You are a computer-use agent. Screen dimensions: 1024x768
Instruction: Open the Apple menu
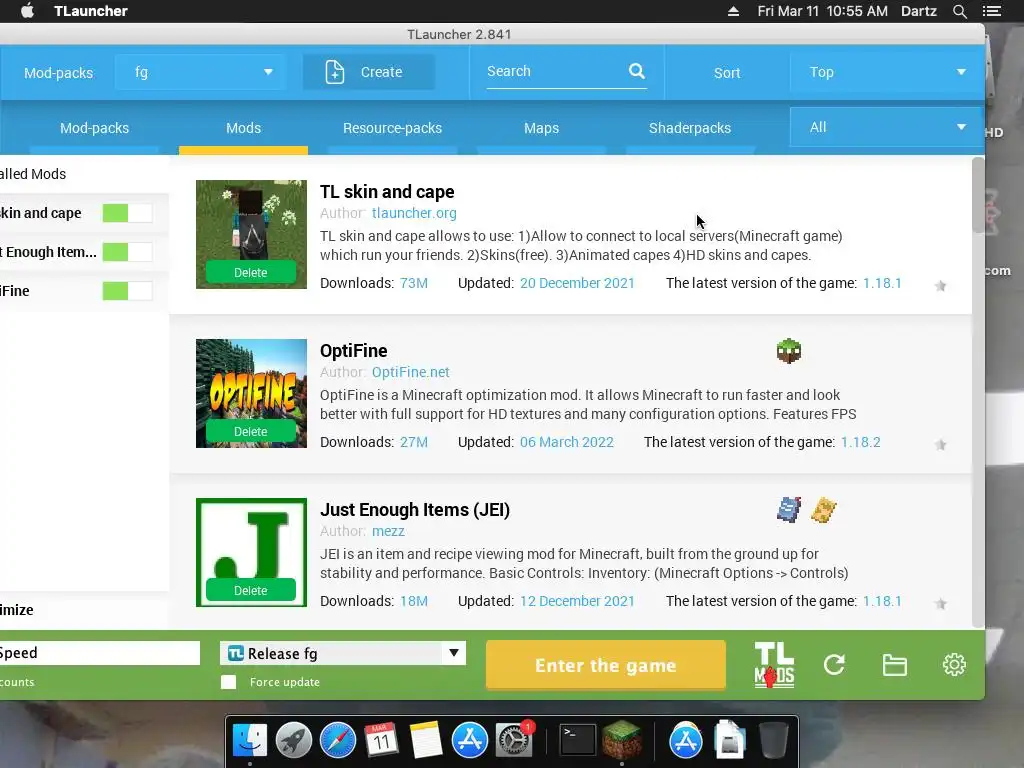27,10
